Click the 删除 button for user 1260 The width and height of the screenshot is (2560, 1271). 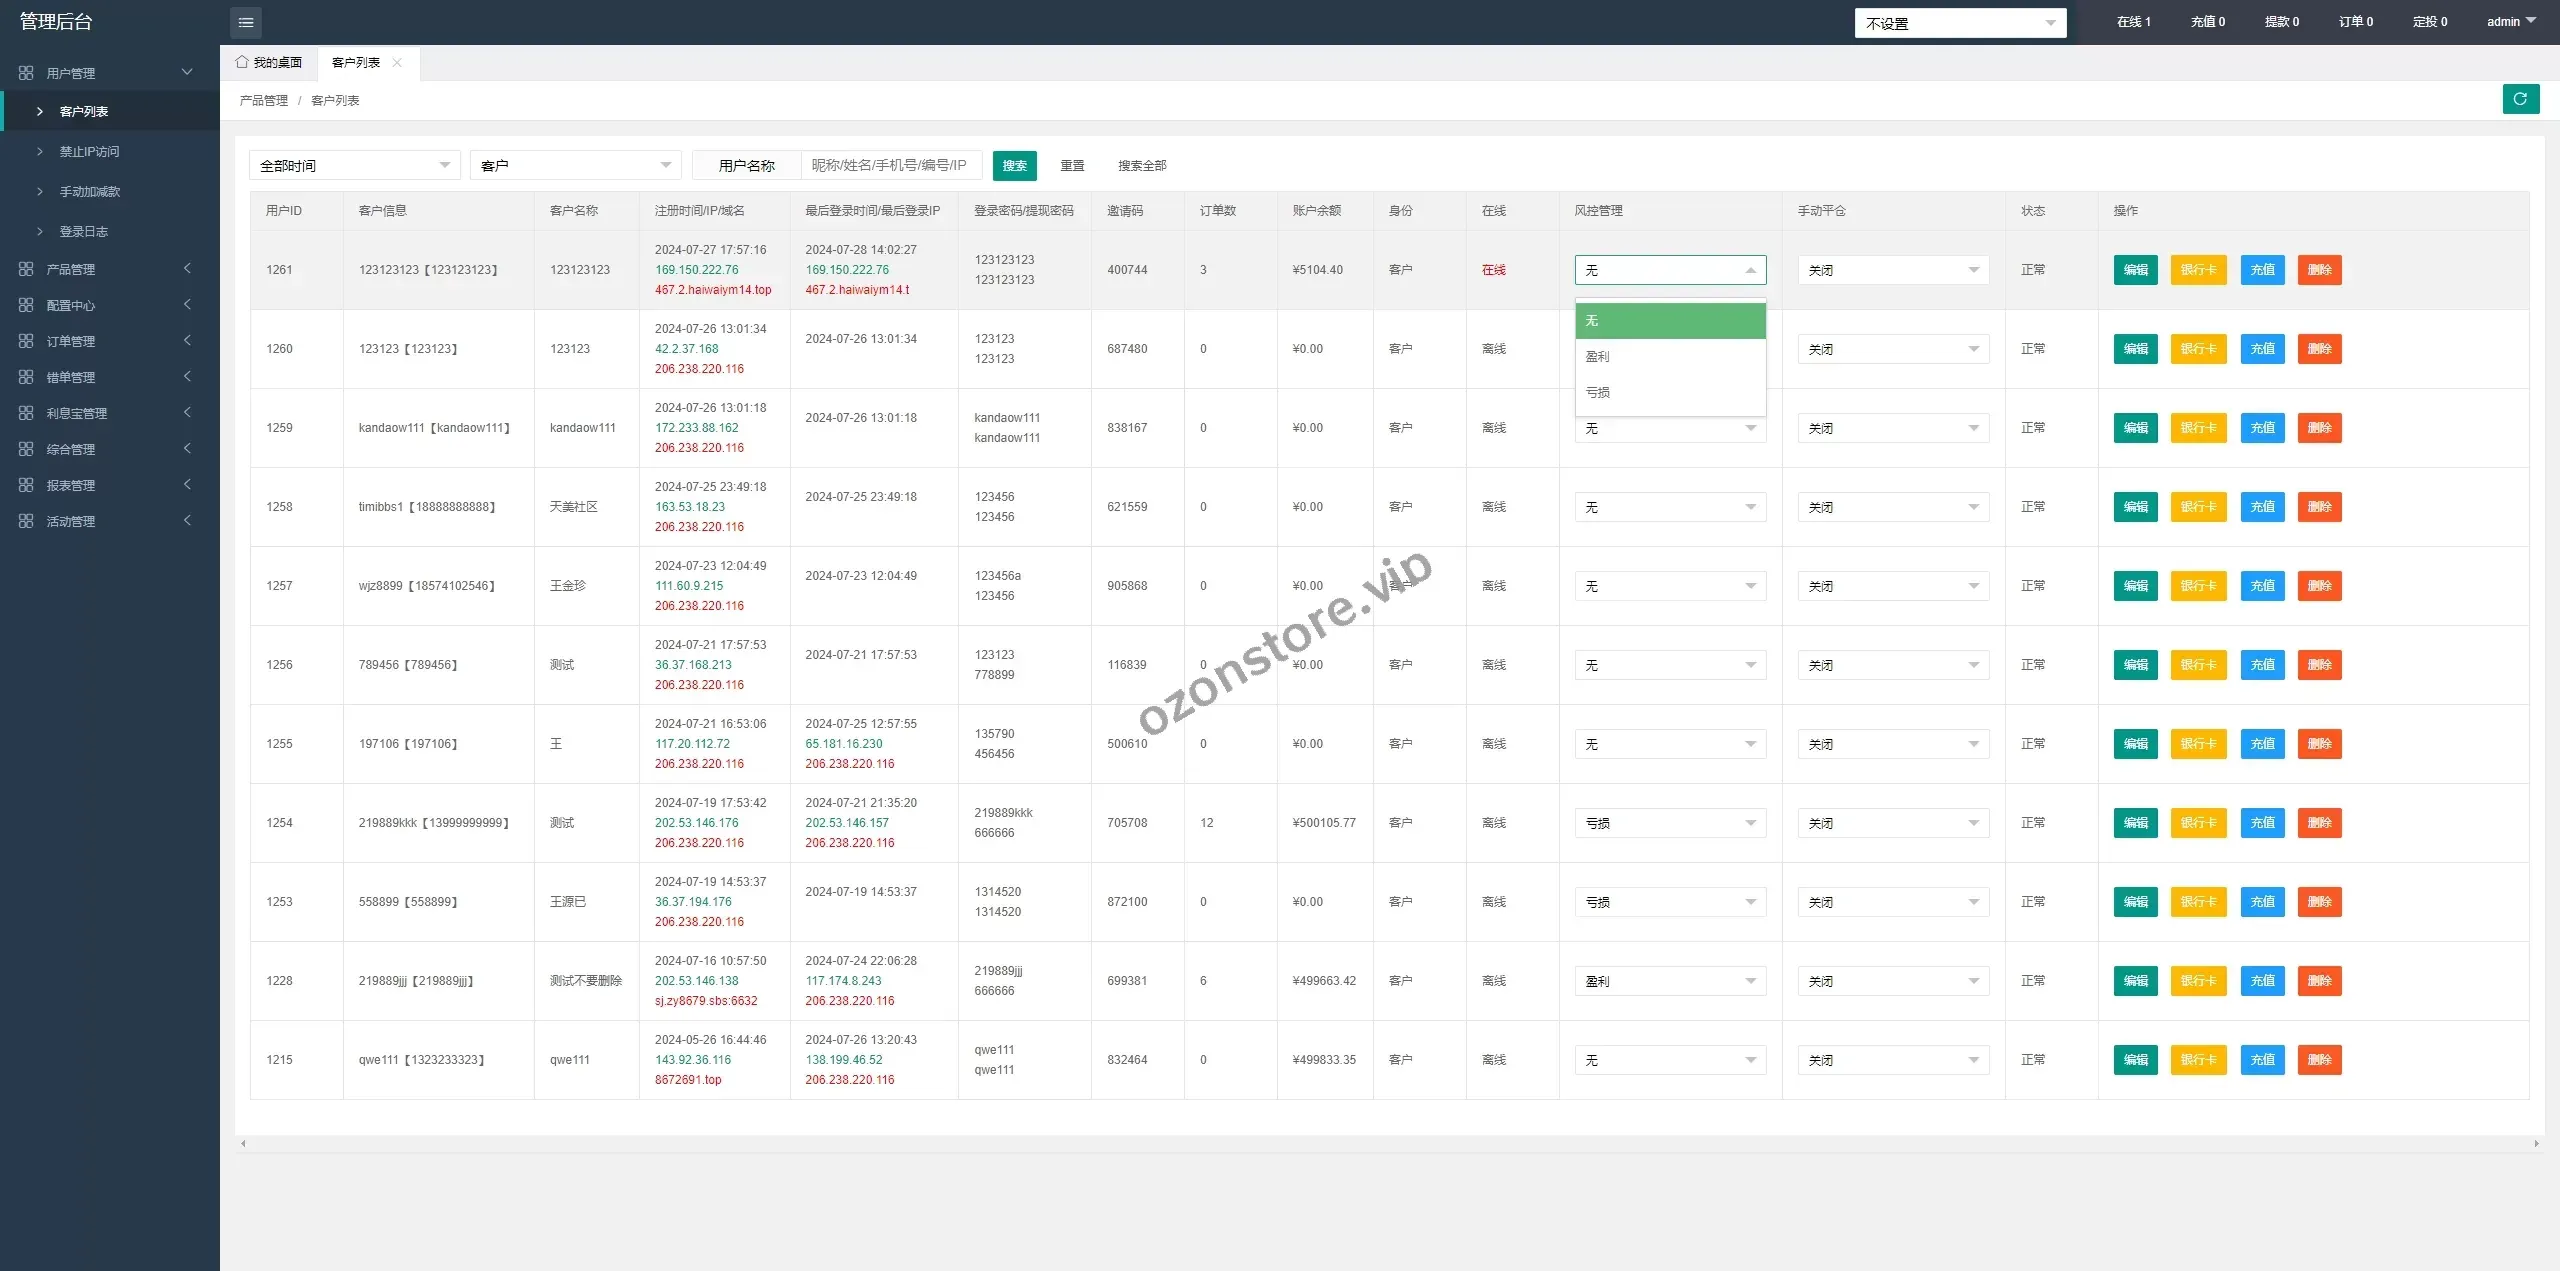(x=2319, y=349)
